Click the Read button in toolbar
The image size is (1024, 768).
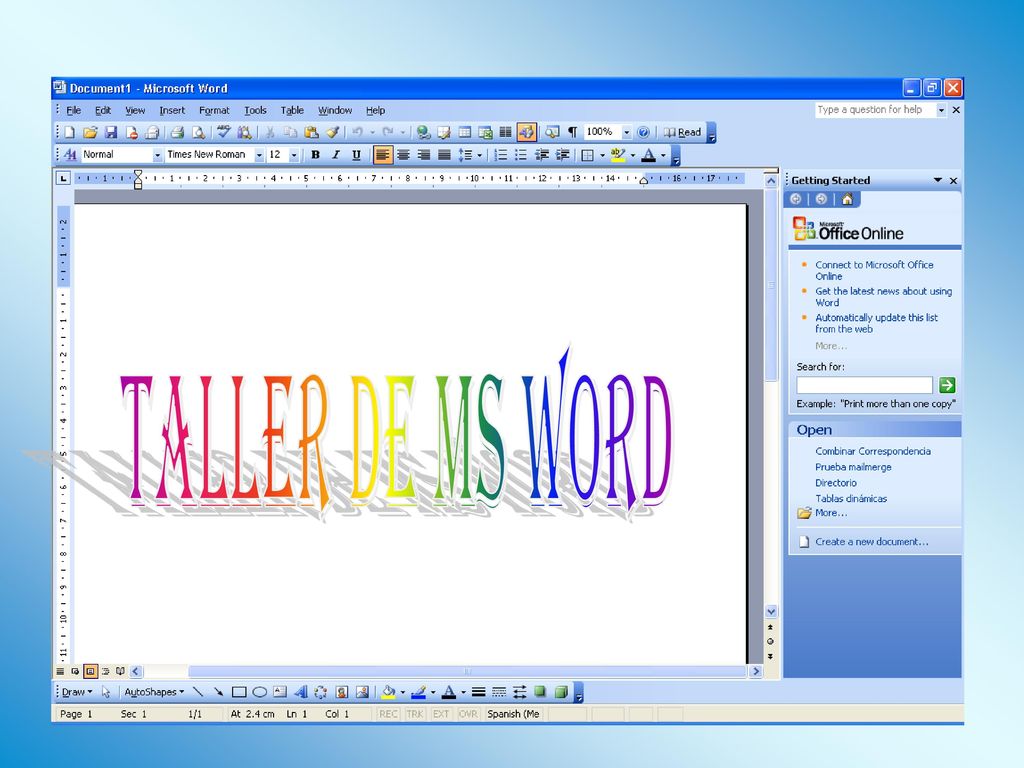682,133
